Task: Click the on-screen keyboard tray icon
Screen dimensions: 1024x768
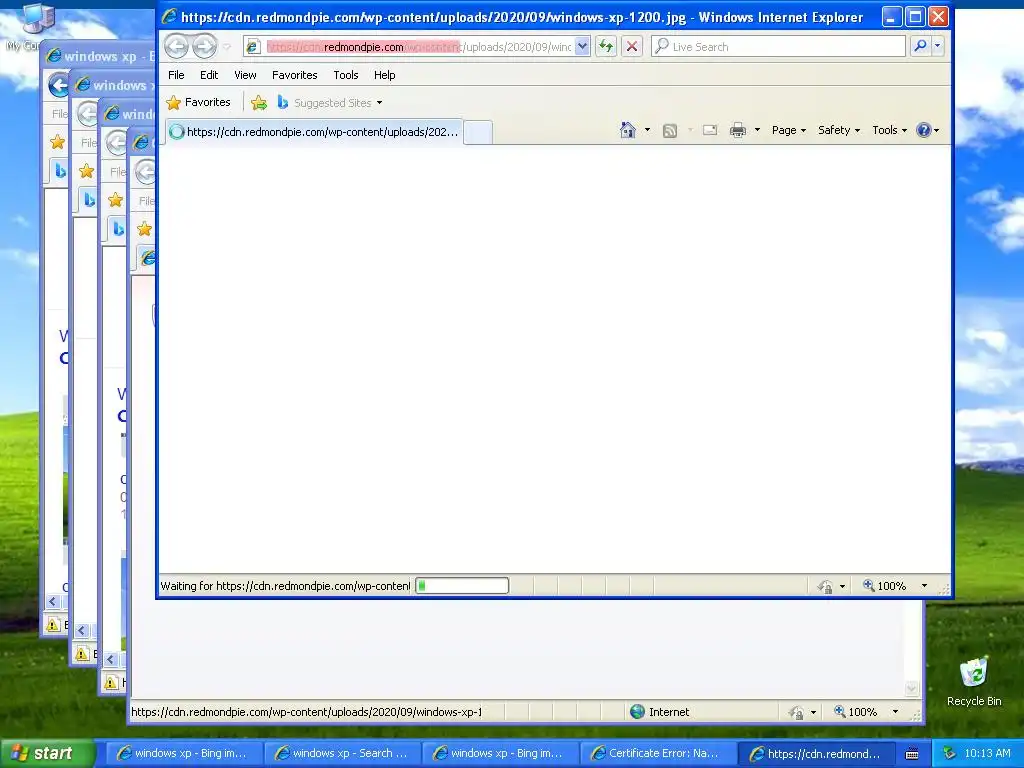Action: point(912,754)
